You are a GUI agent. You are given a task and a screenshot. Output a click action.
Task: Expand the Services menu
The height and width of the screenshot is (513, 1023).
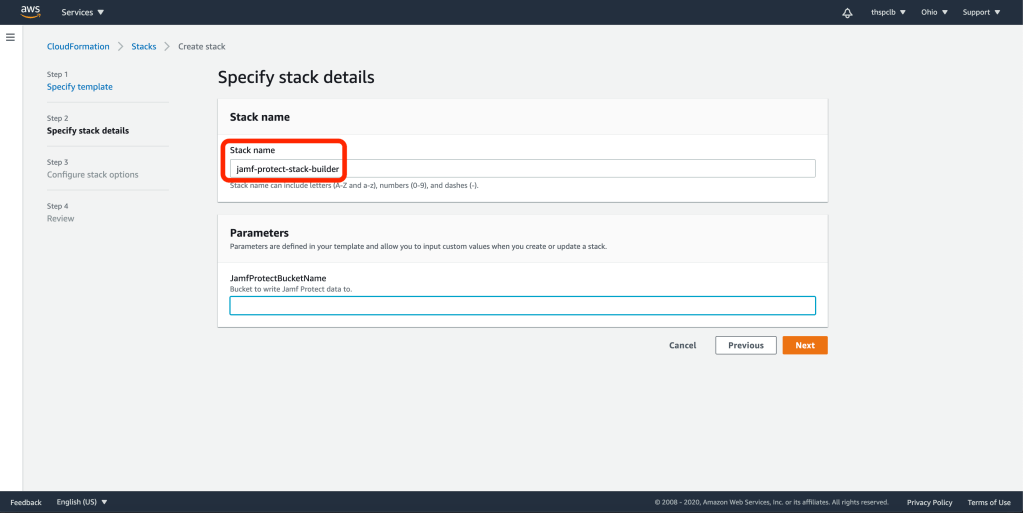click(83, 13)
